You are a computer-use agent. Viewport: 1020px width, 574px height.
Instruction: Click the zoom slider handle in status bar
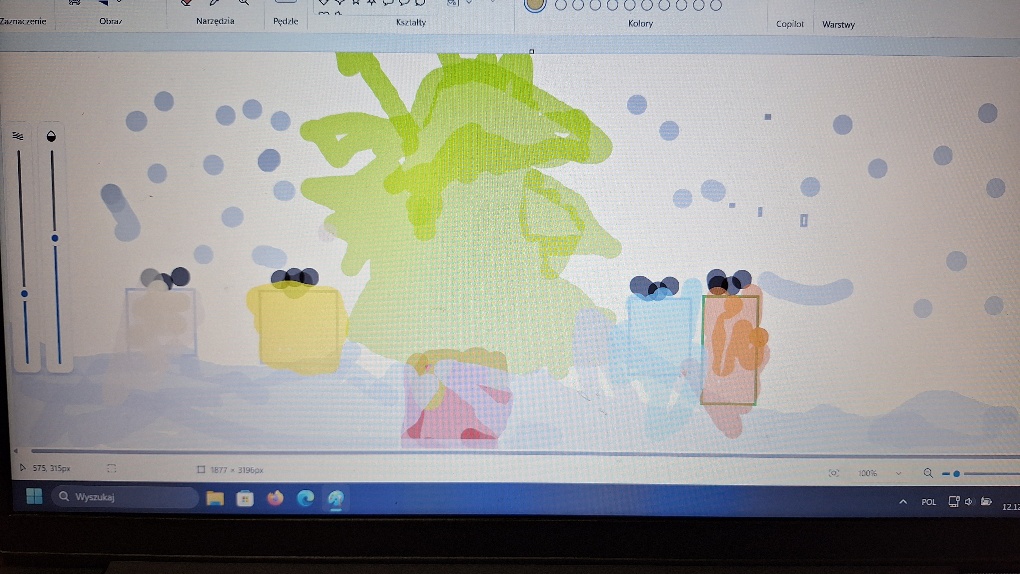956,473
